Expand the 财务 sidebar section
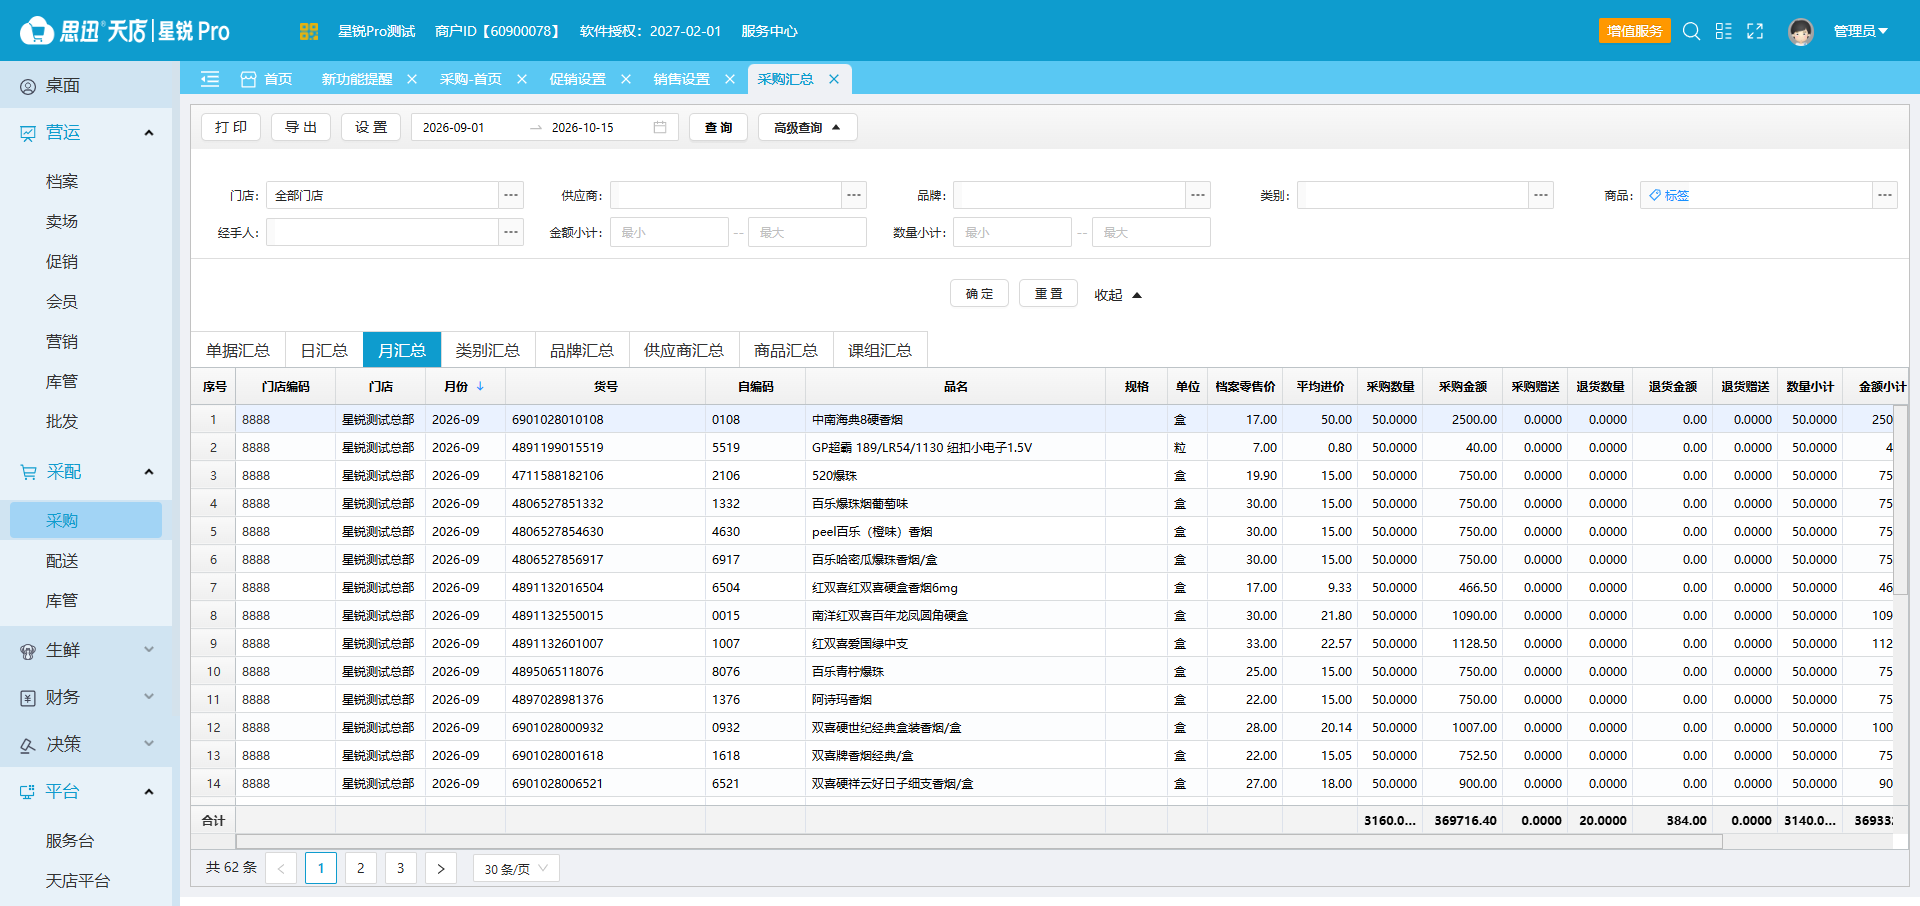Image resolution: width=1920 pixels, height=906 pixels. point(149,697)
